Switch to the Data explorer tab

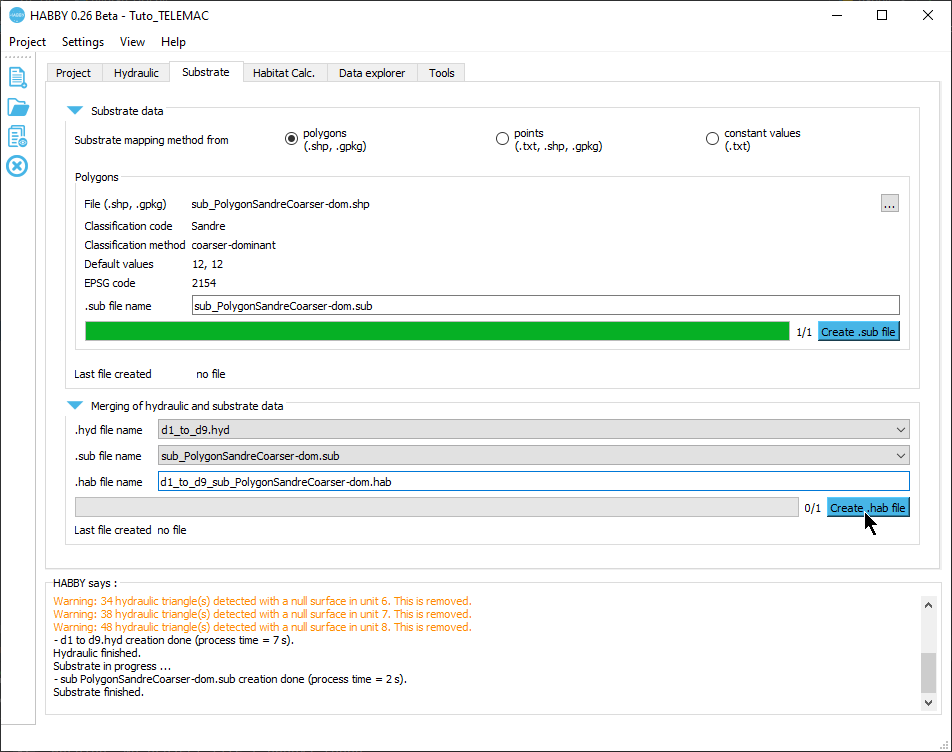tap(372, 73)
